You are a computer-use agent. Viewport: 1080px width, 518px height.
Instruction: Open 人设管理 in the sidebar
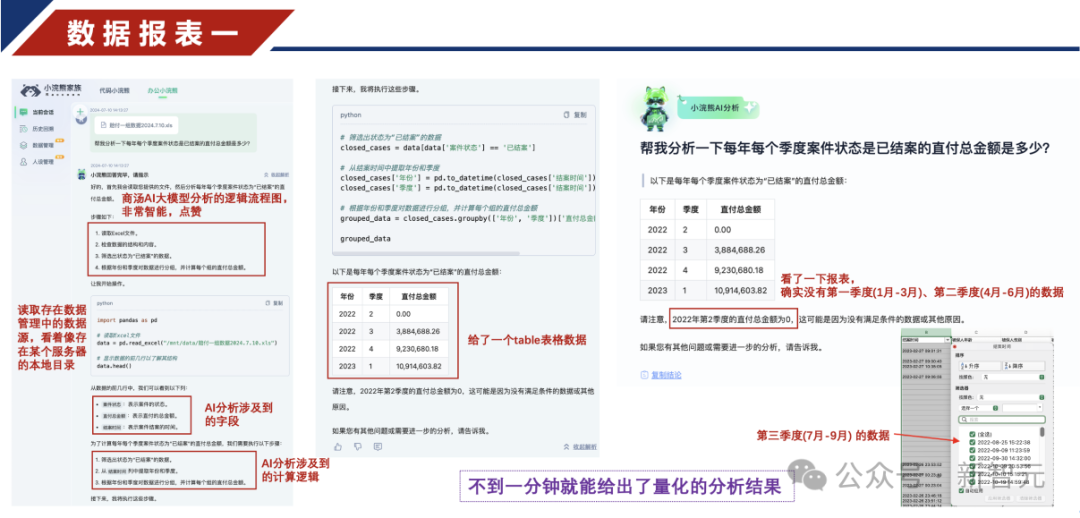pos(40,162)
